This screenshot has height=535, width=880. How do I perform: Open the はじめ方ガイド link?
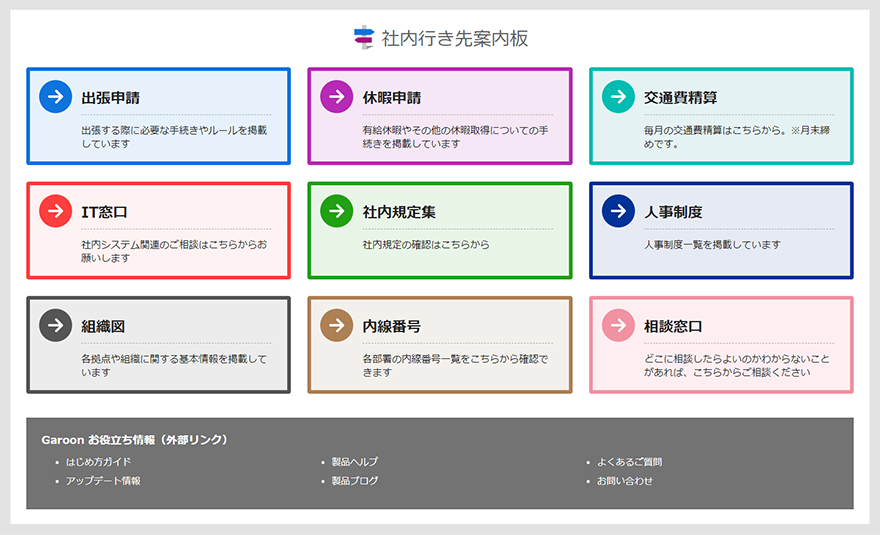pyautogui.click(x=98, y=462)
